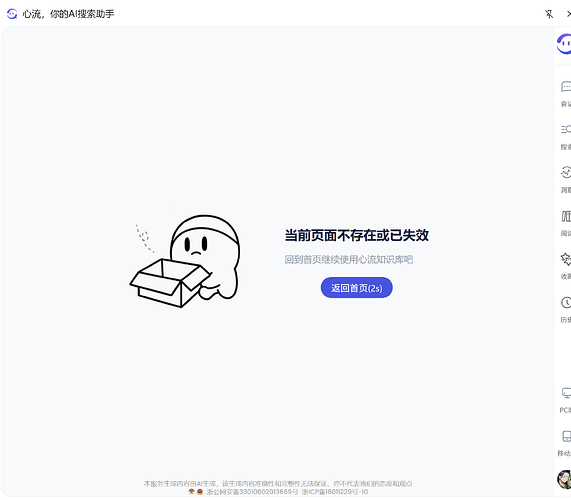Open the 浙公网安备 registration link
571x500 pixels.
pos(252,492)
